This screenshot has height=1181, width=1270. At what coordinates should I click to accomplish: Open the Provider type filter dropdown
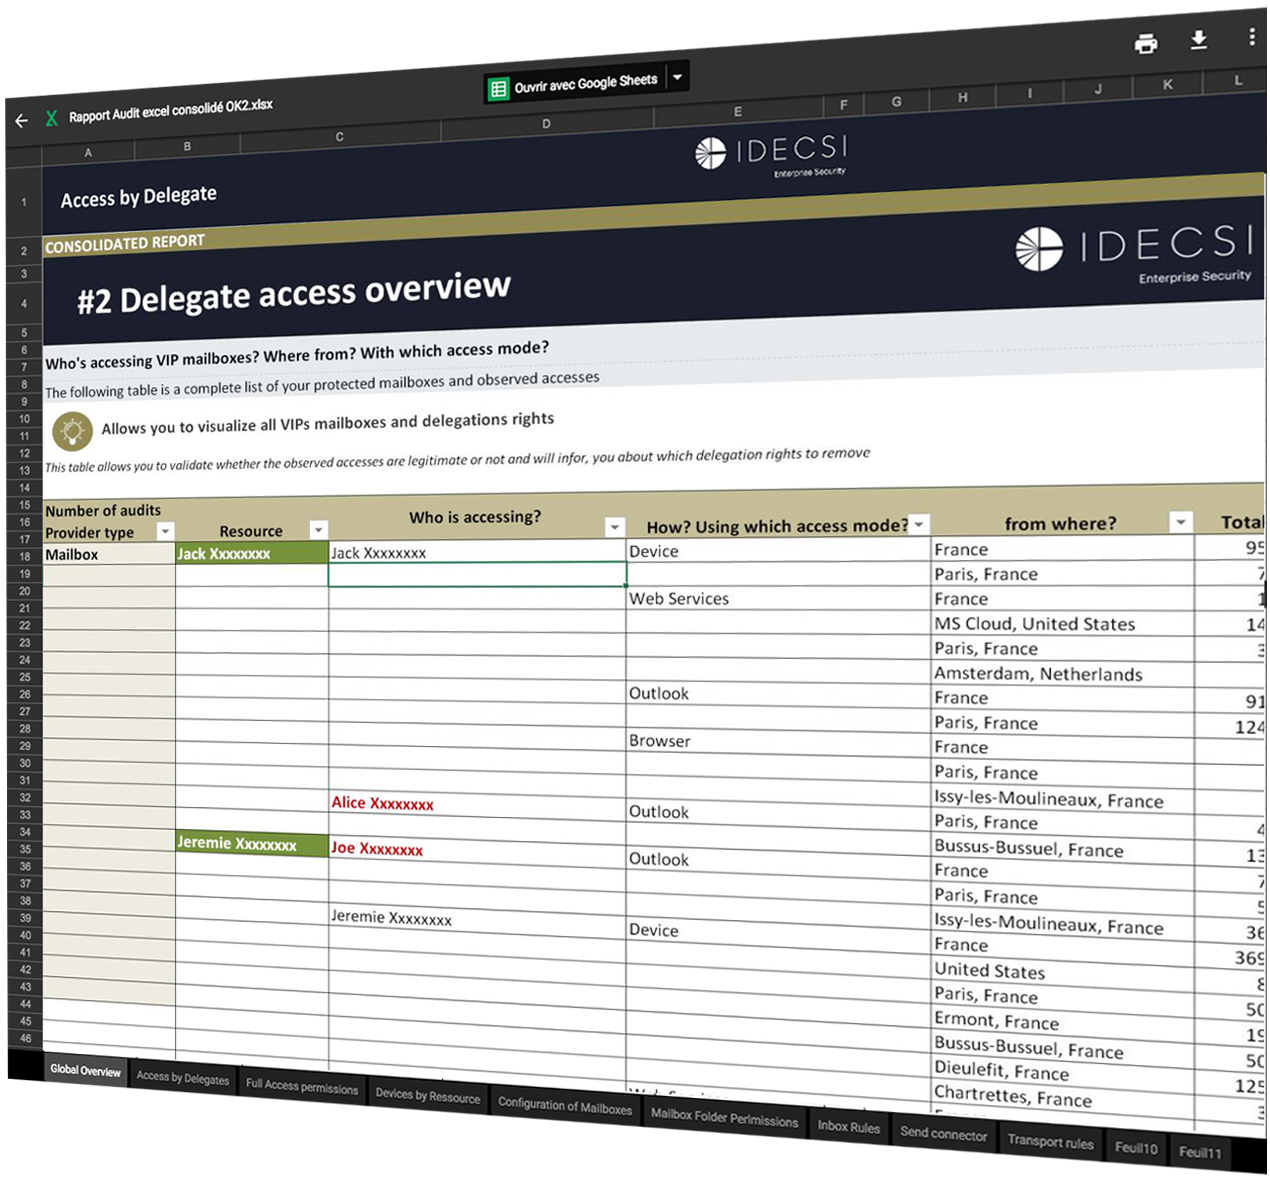tap(166, 532)
